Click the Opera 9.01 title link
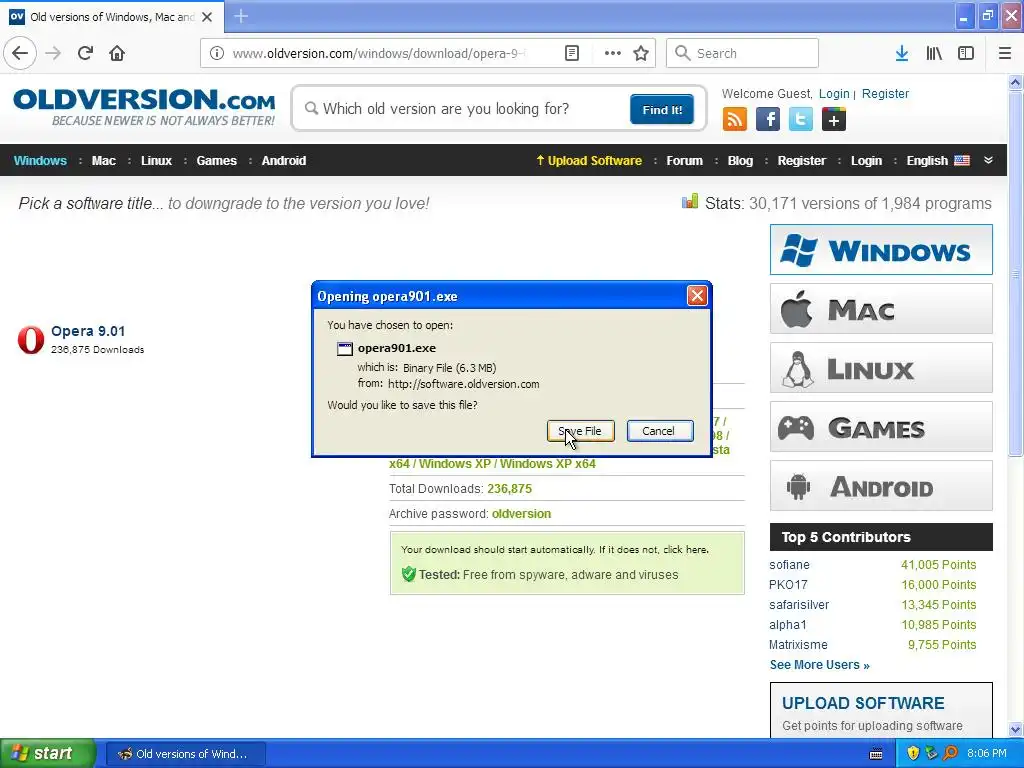1024x768 pixels. [x=88, y=331]
